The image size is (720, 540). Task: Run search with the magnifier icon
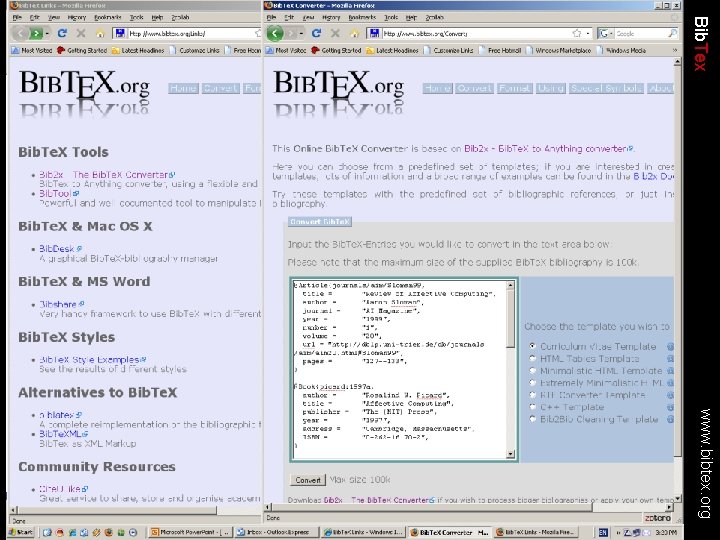673,33
